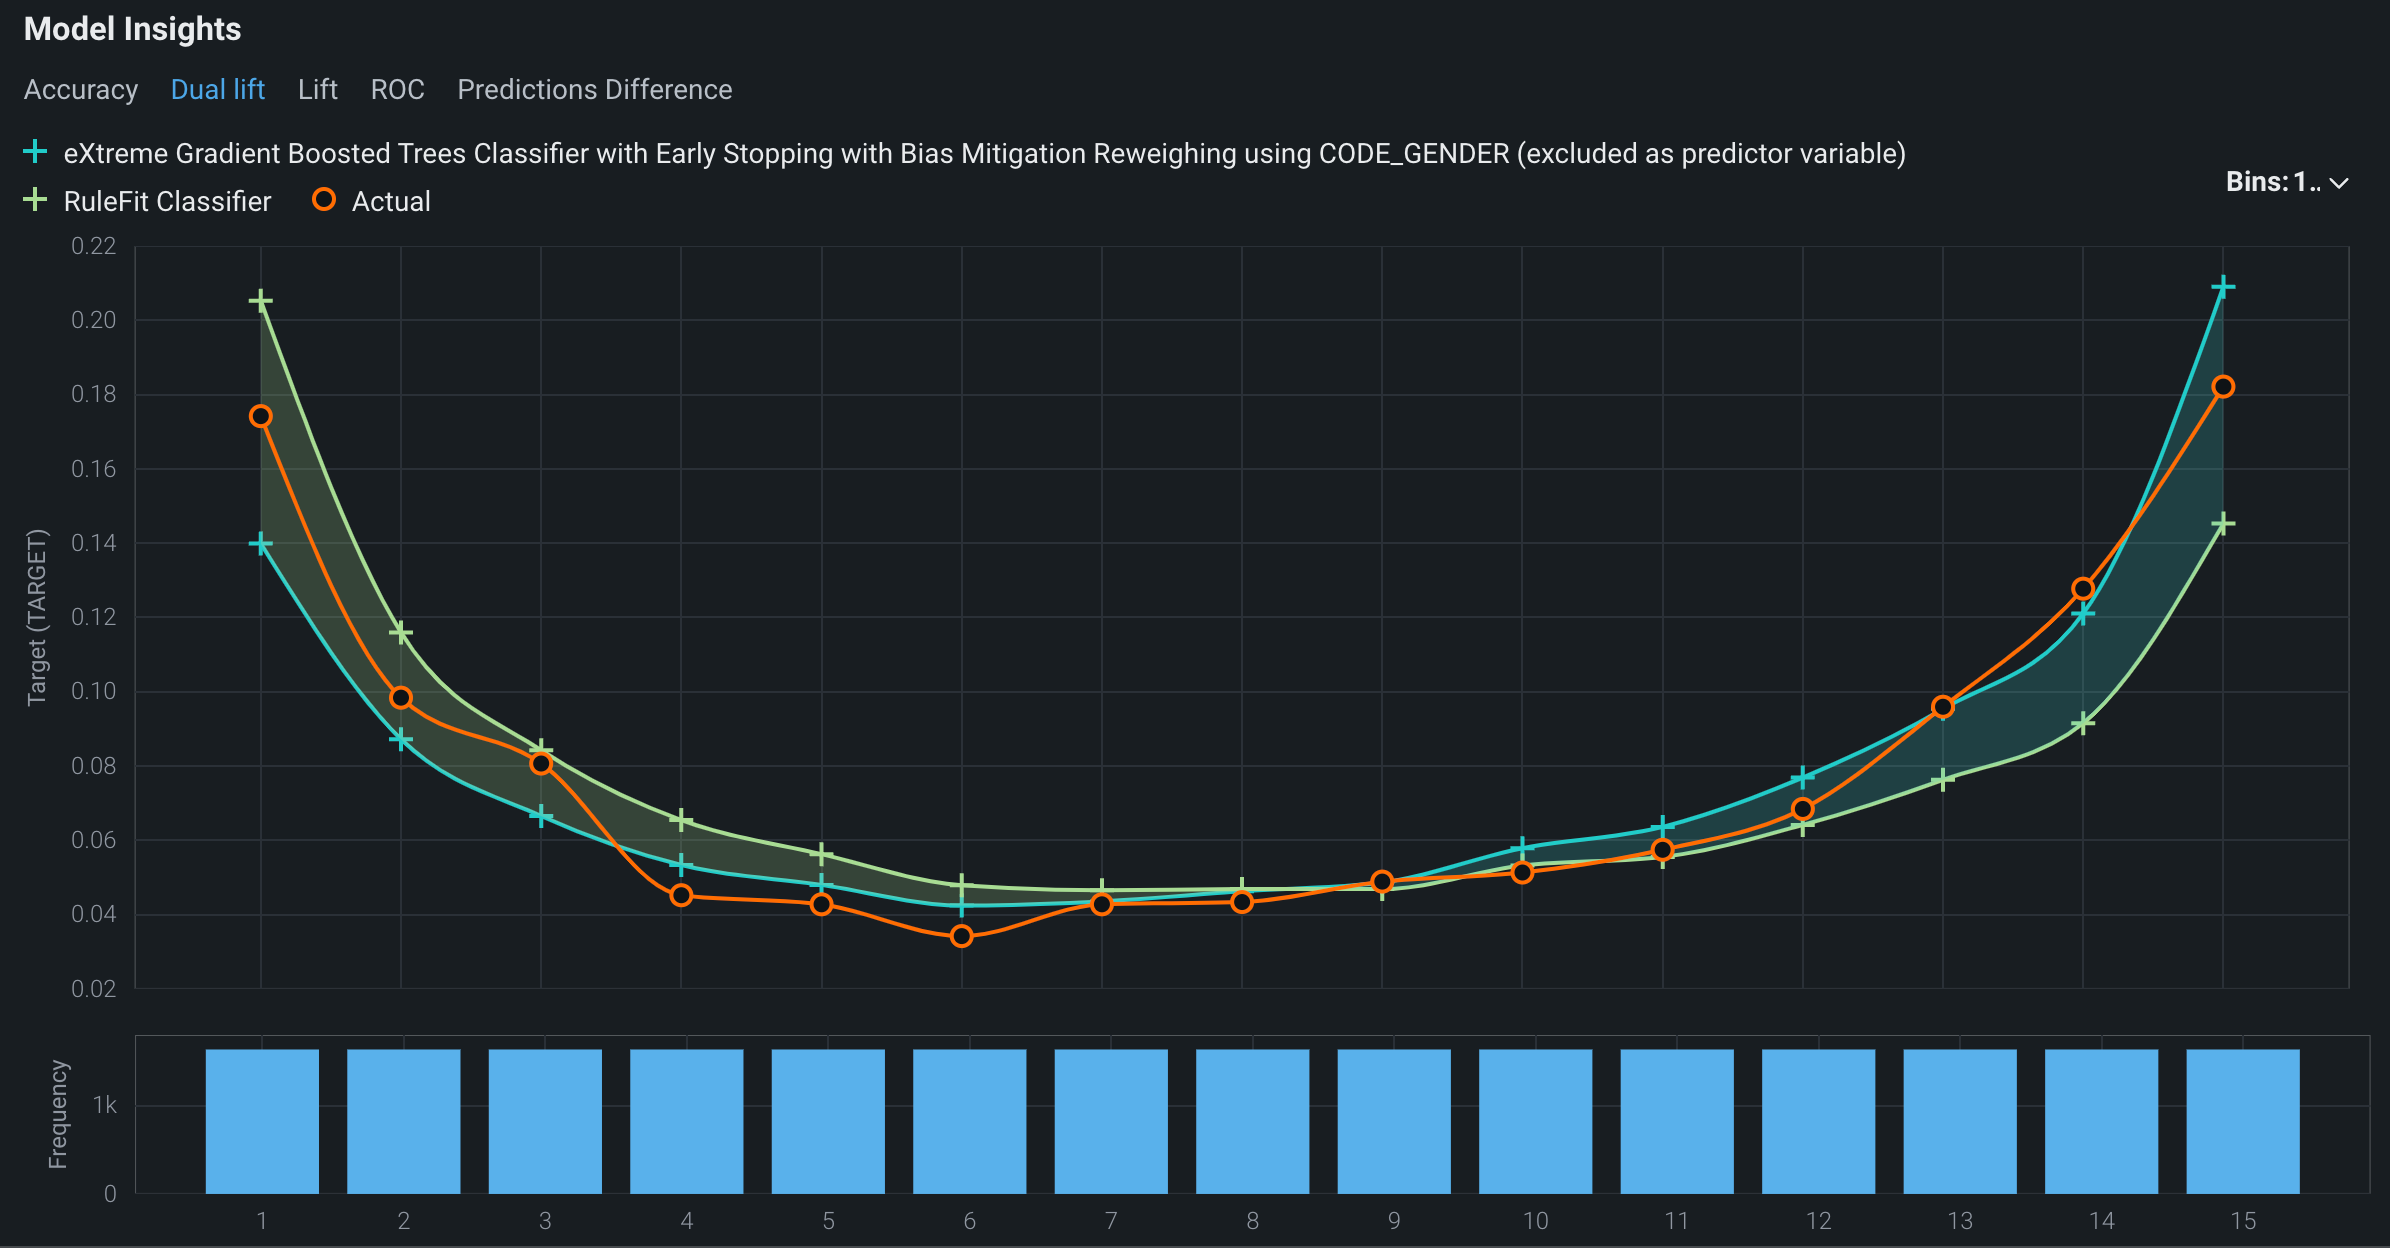Toggle RuleFit Classifier series label

coord(167,202)
